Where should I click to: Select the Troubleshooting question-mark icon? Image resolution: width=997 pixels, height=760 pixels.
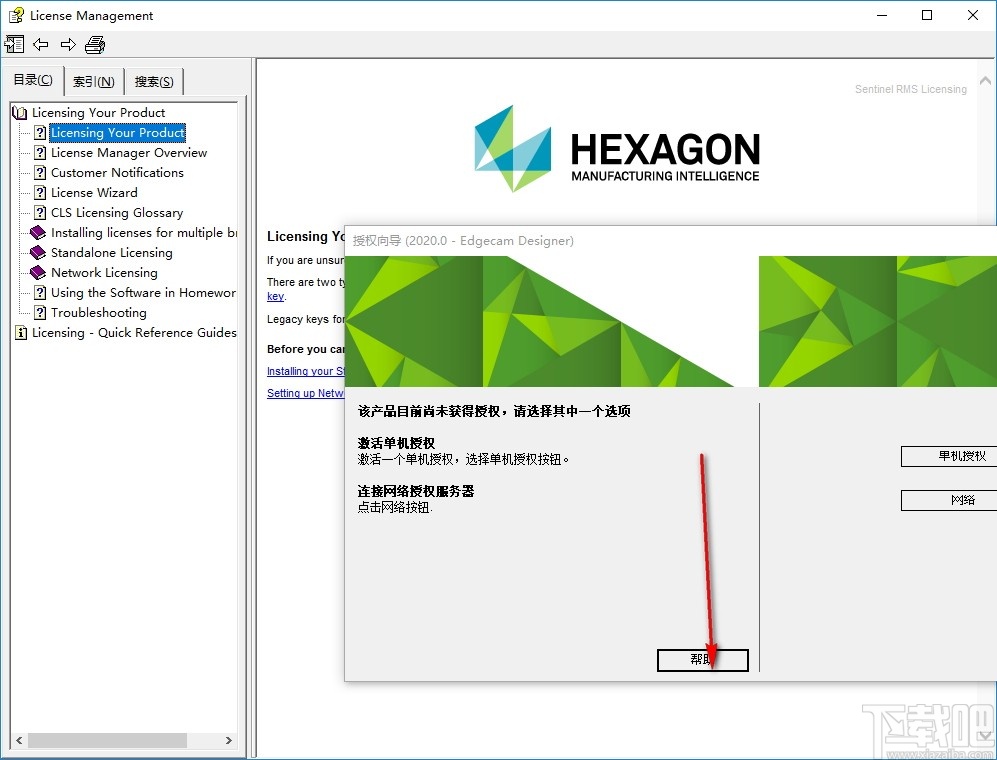click(x=39, y=312)
